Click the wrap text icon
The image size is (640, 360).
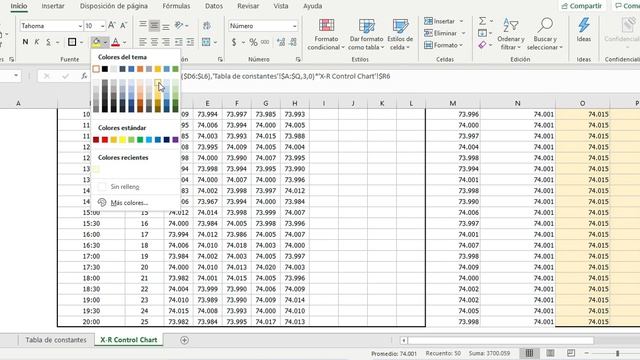point(207,25)
